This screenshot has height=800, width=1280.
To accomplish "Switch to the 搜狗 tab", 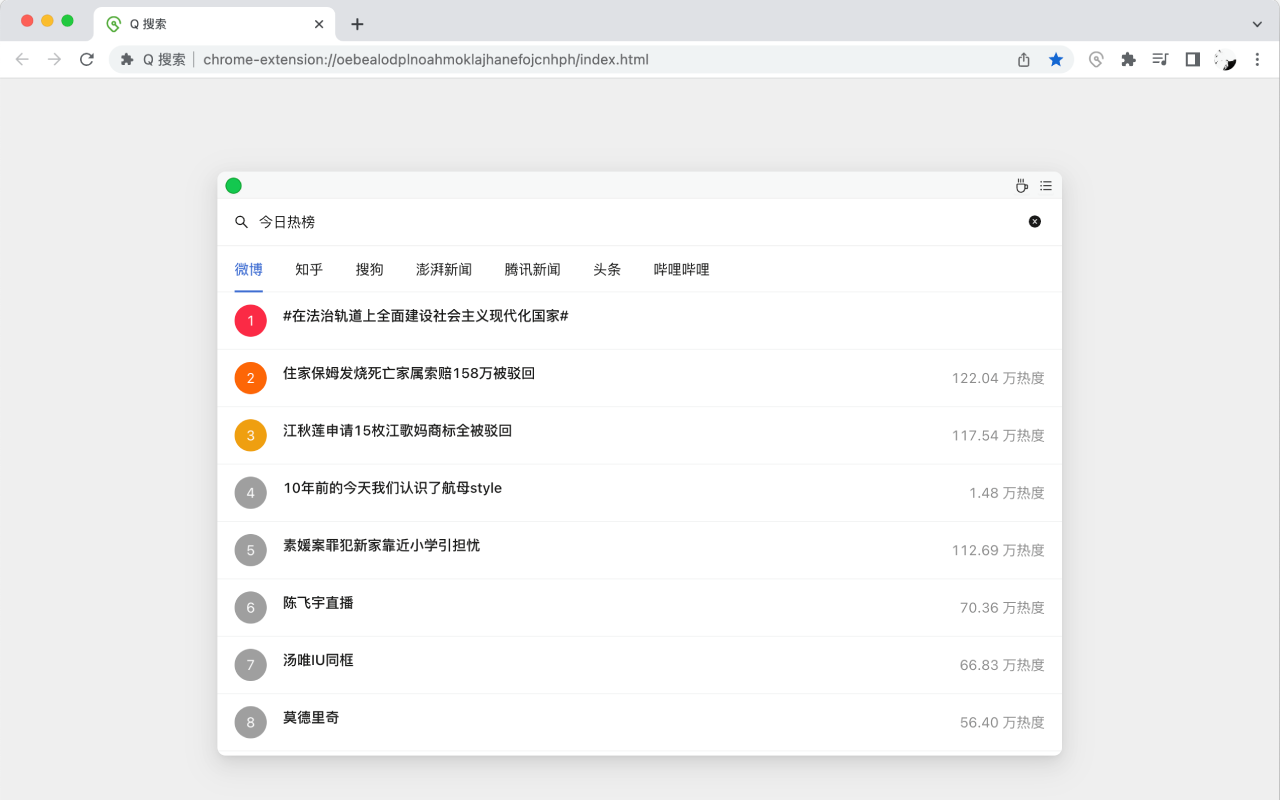I will (370, 270).
